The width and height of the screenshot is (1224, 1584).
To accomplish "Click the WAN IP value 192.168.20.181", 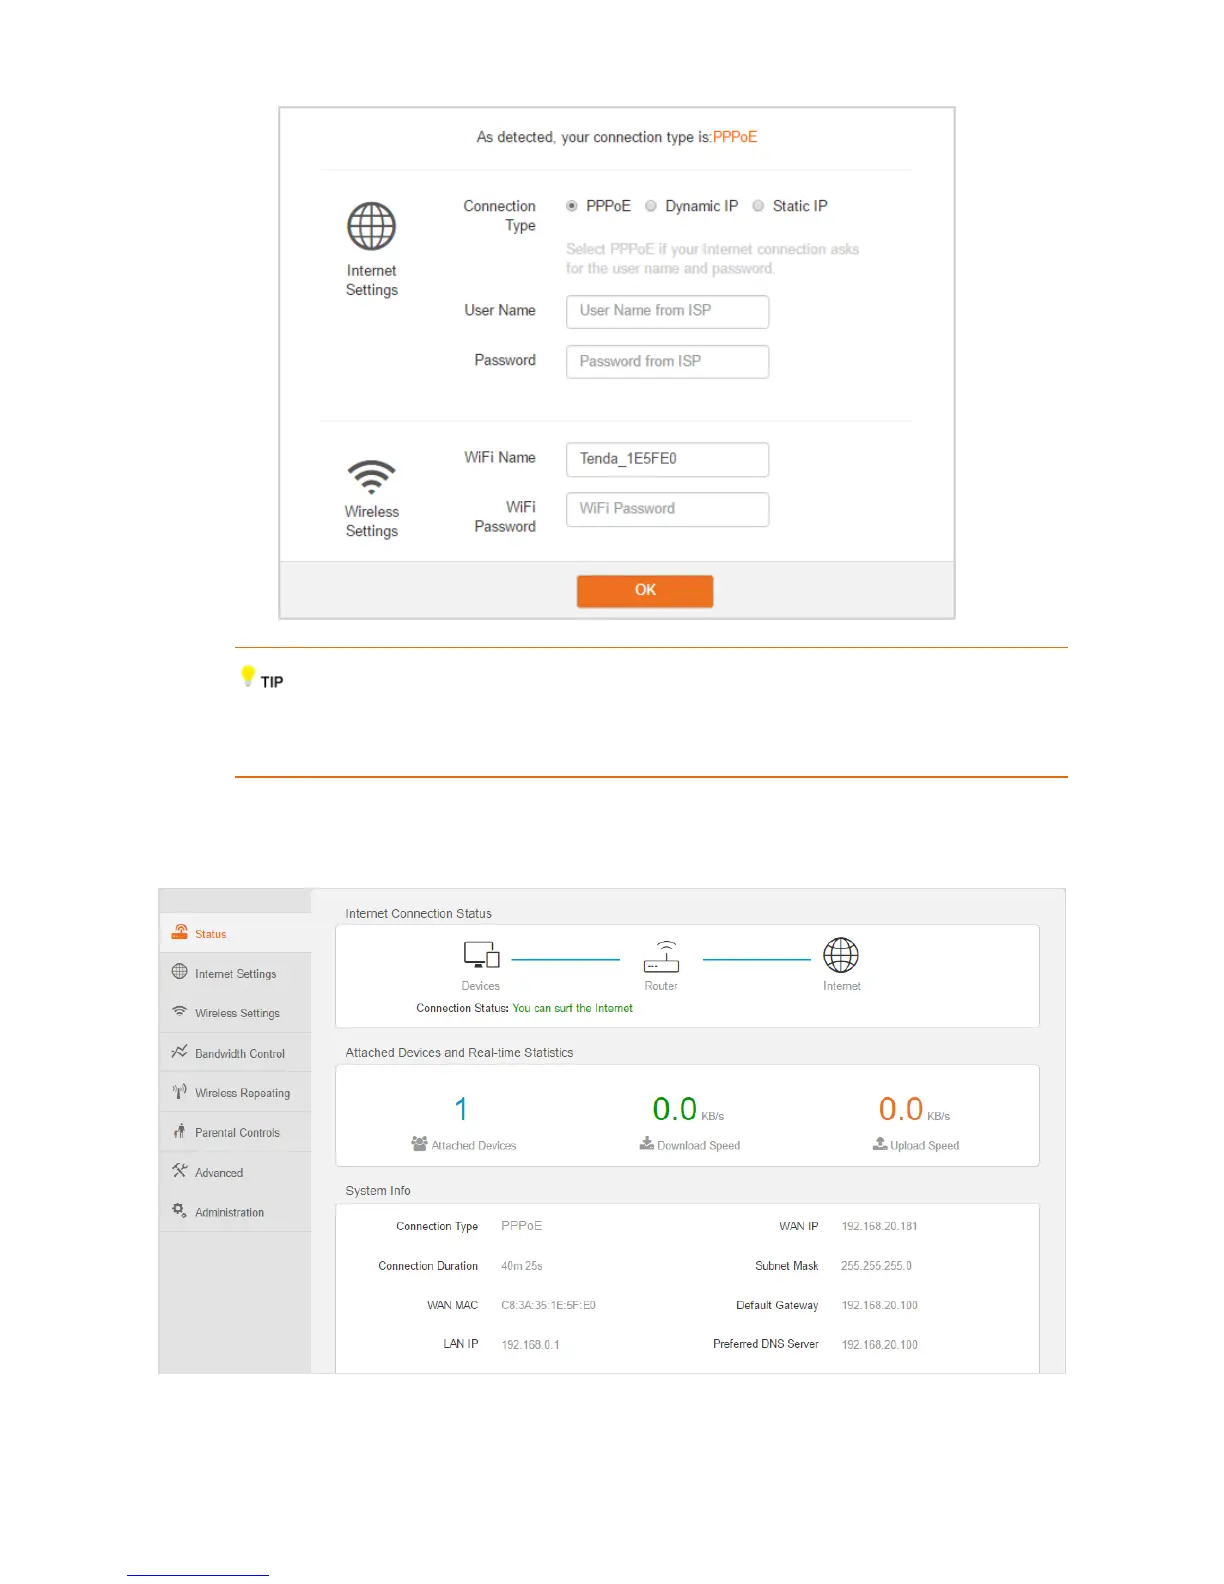I will click(879, 1226).
